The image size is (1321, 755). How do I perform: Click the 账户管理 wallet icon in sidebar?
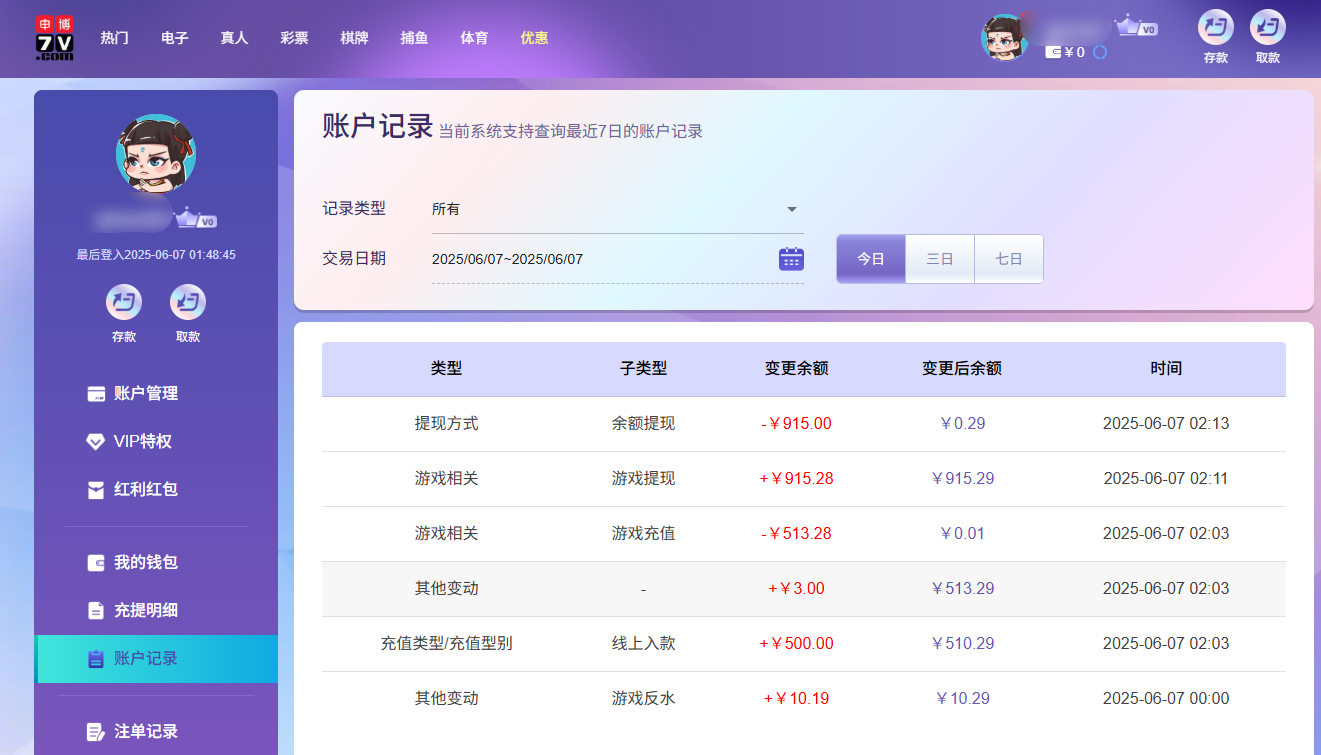[x=94, y=393]
